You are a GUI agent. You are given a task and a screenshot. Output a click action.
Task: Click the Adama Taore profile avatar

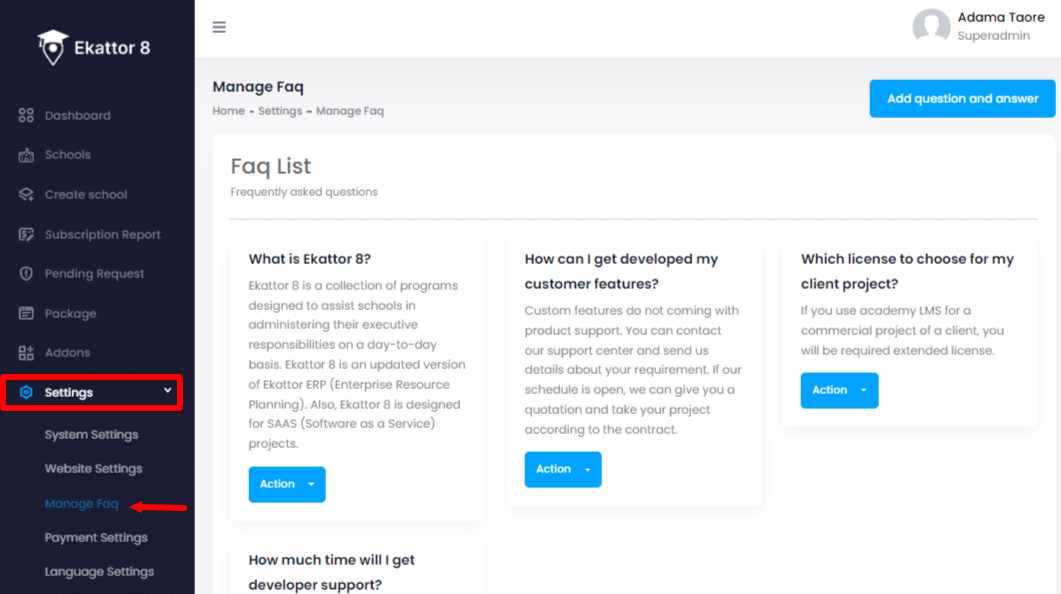pyautogui.click(x=930, y=27)
